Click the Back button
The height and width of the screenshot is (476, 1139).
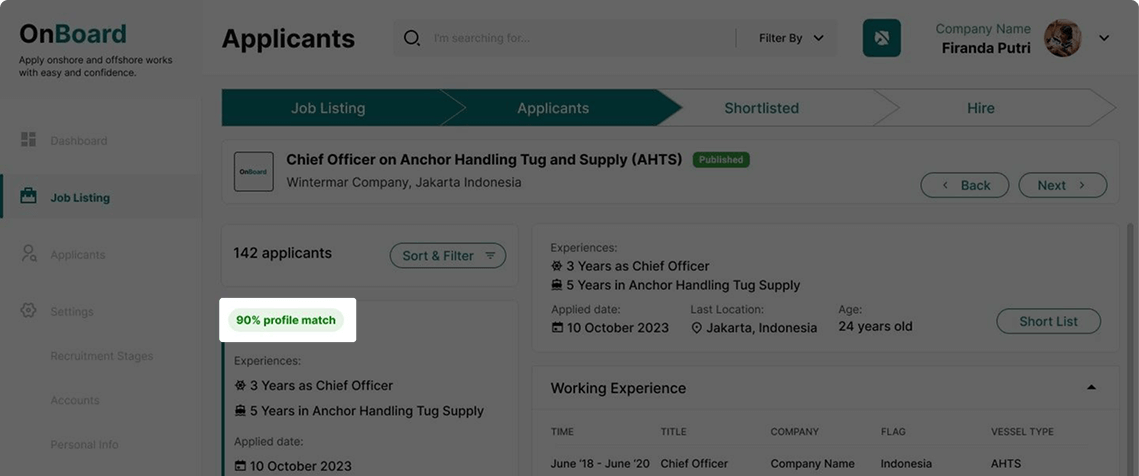tap(965, 185)
